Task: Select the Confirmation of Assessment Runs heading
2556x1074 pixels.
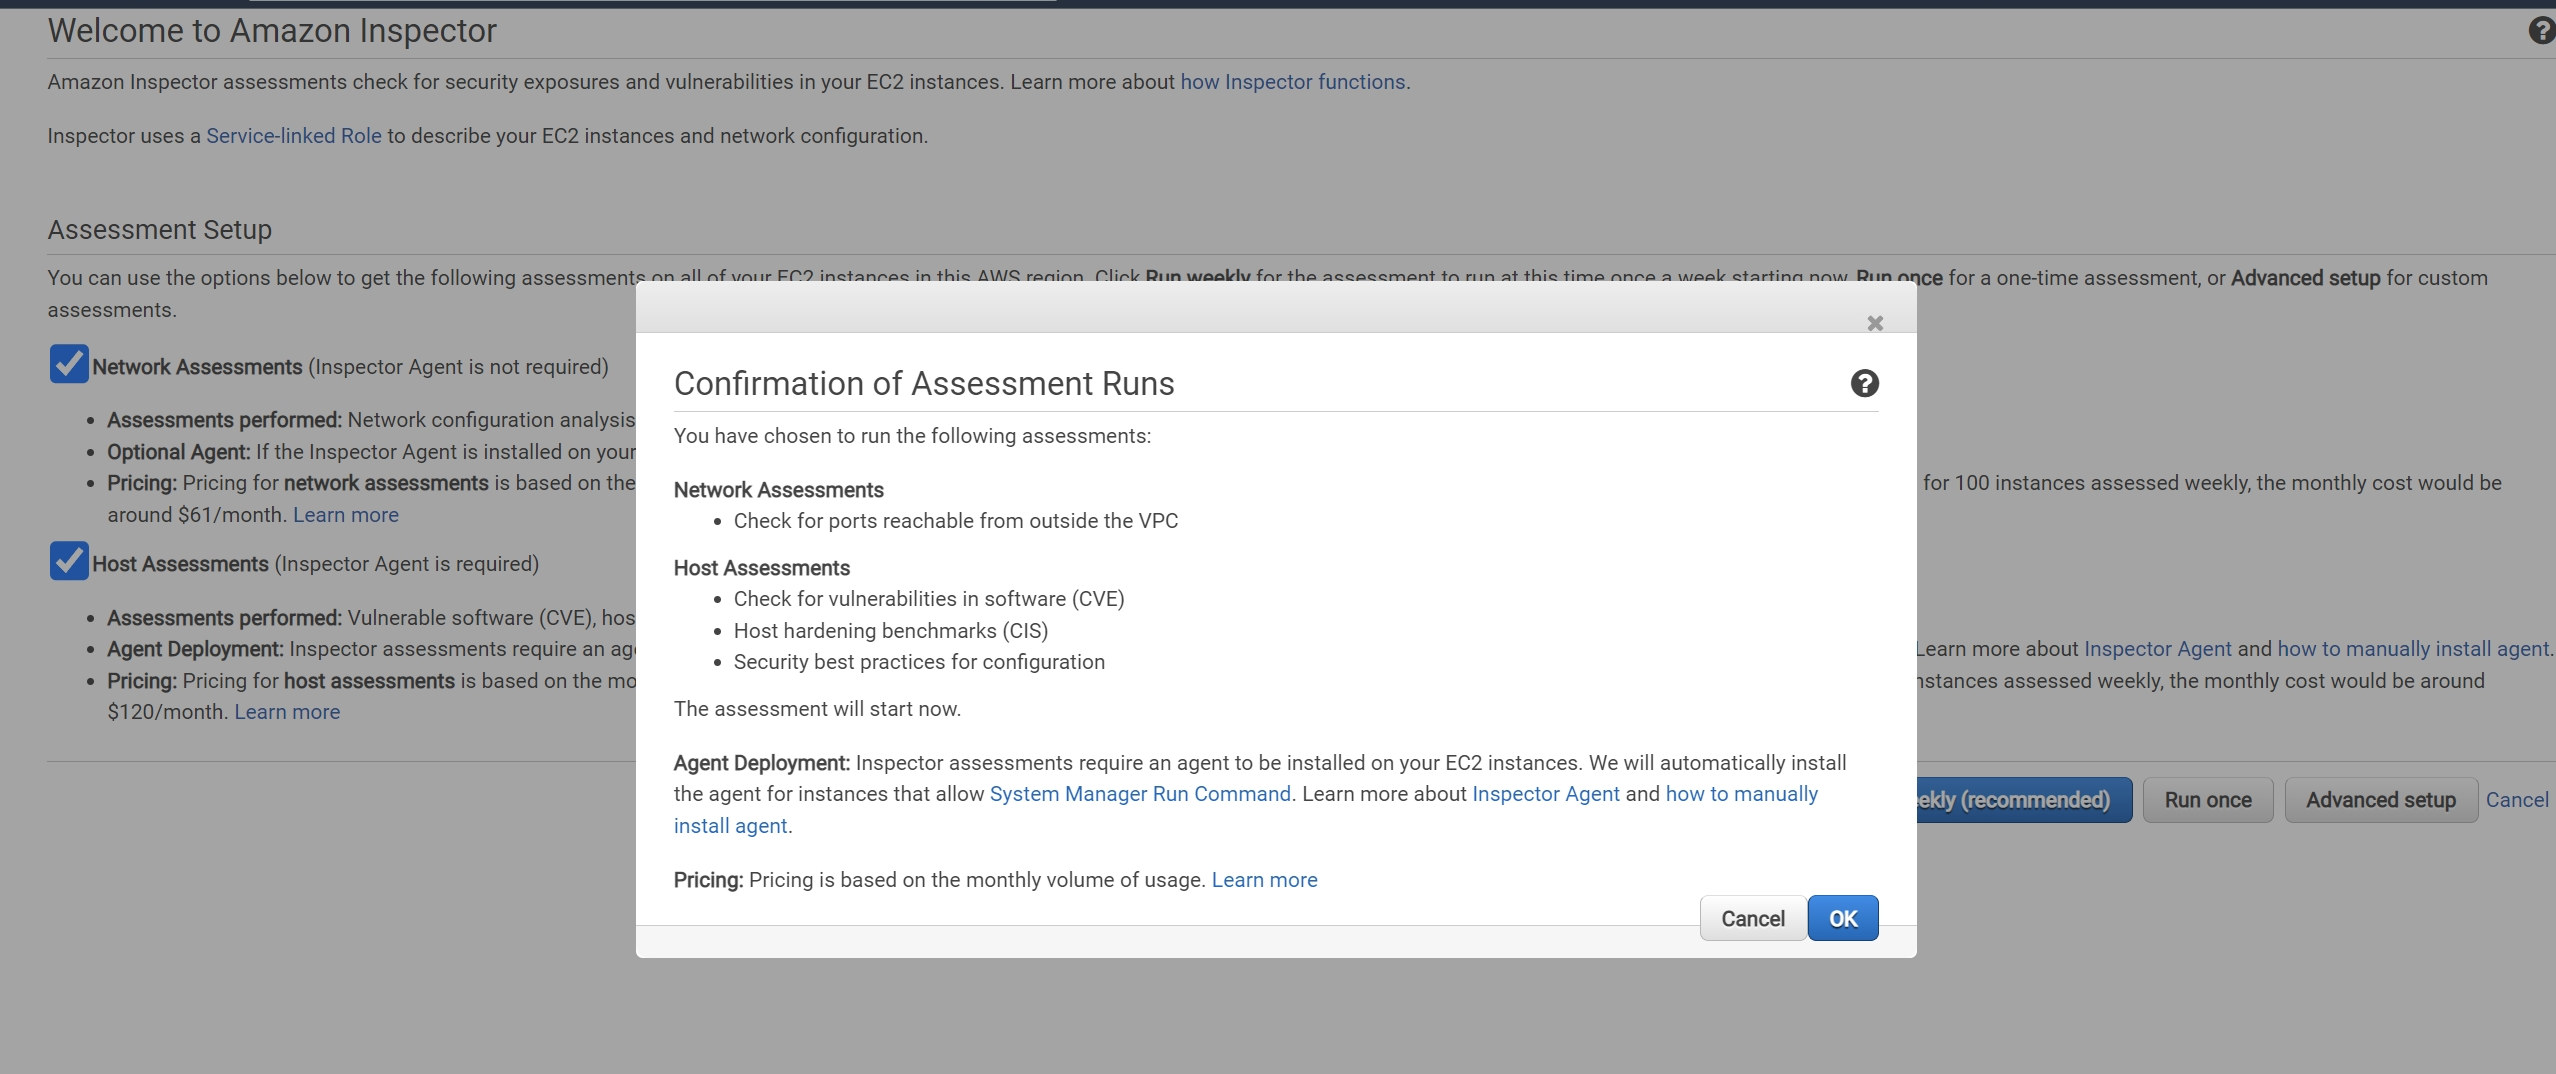Action: 924,384
